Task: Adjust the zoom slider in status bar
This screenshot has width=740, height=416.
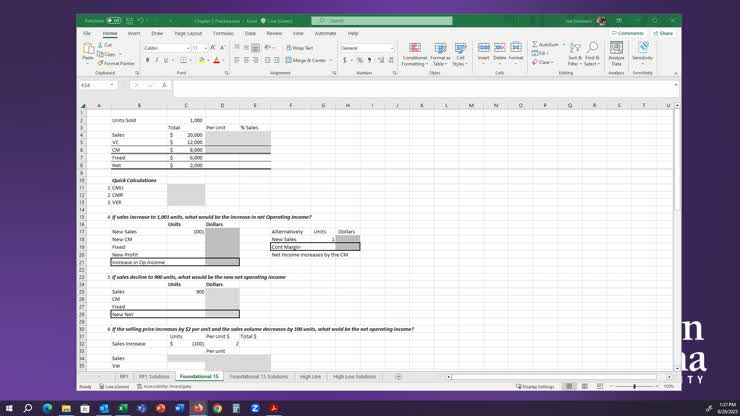Action: pos(633,386)
